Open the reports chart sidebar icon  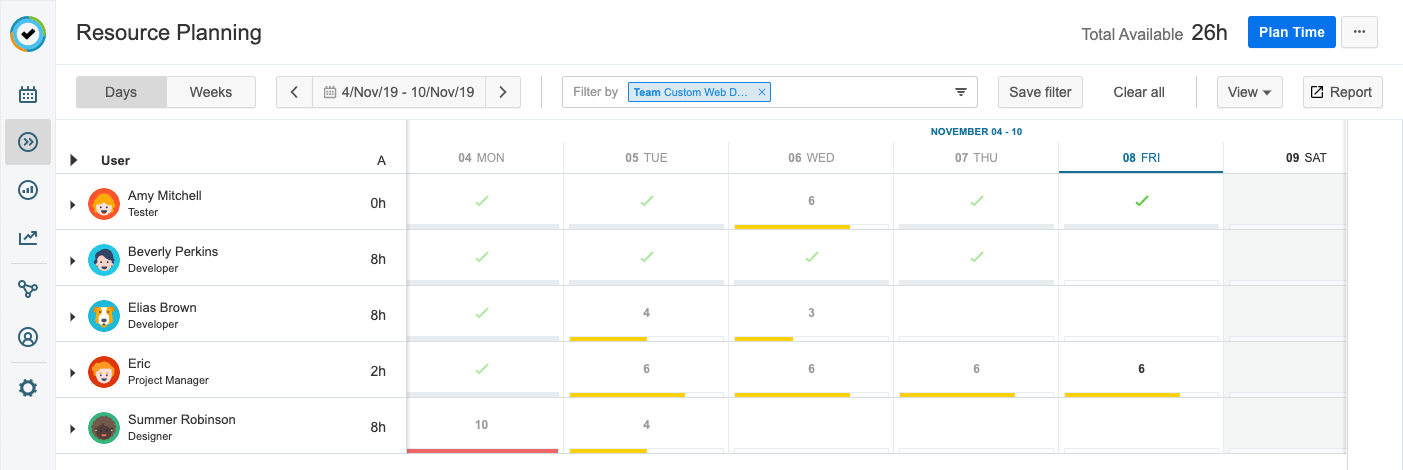point(28,190)
